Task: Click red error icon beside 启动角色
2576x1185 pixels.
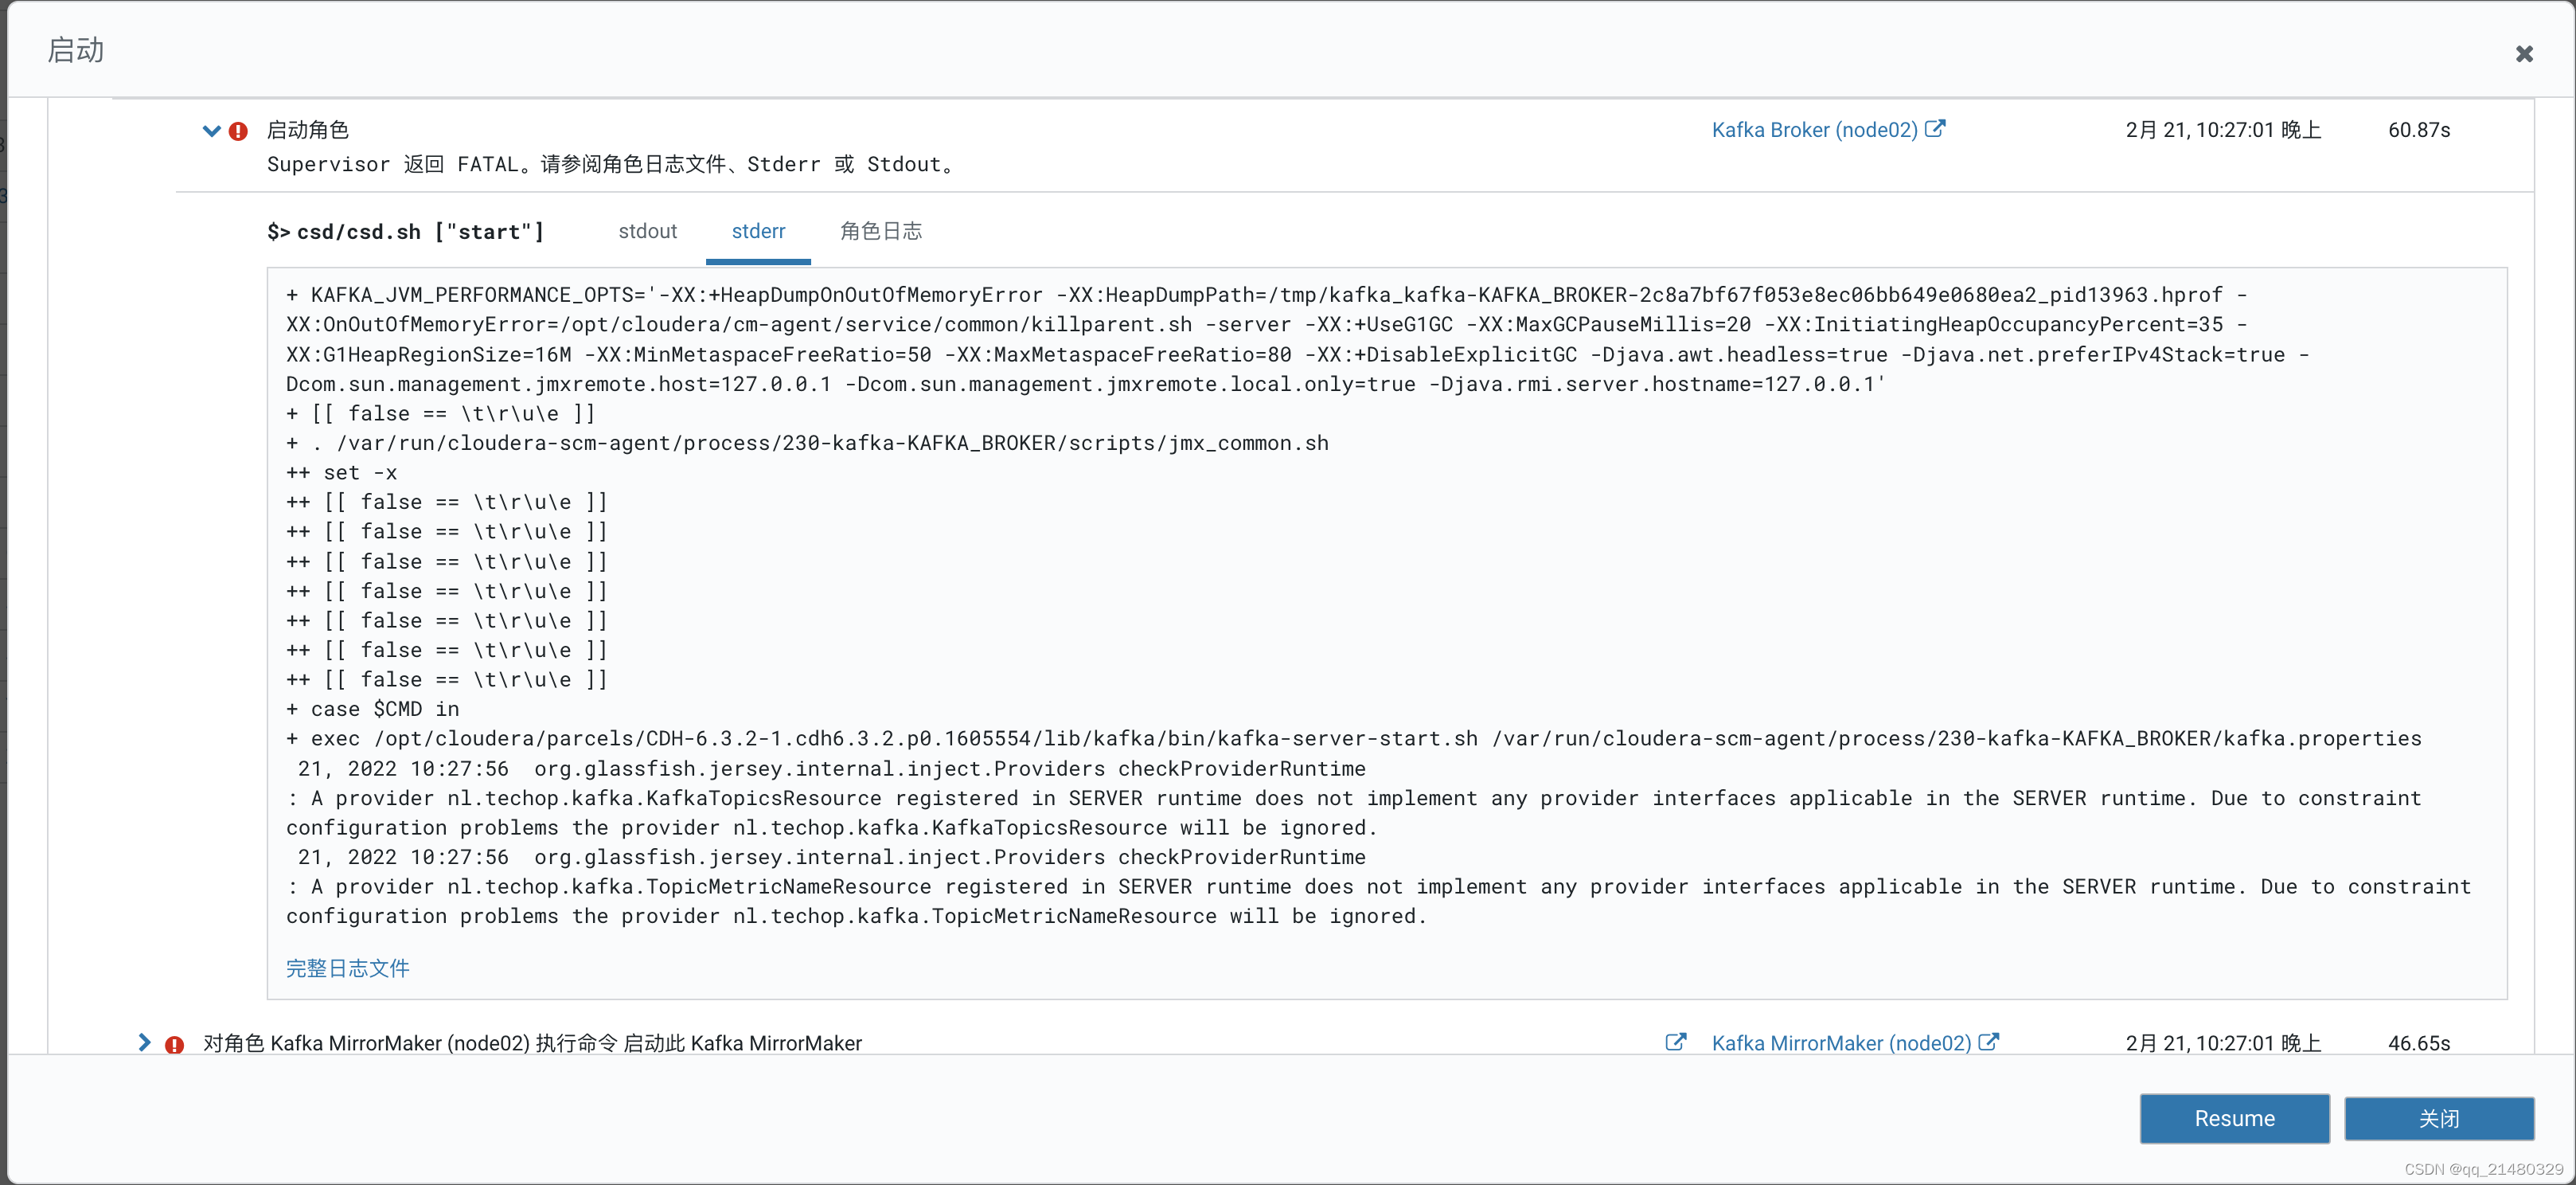Action: (238, 131)
